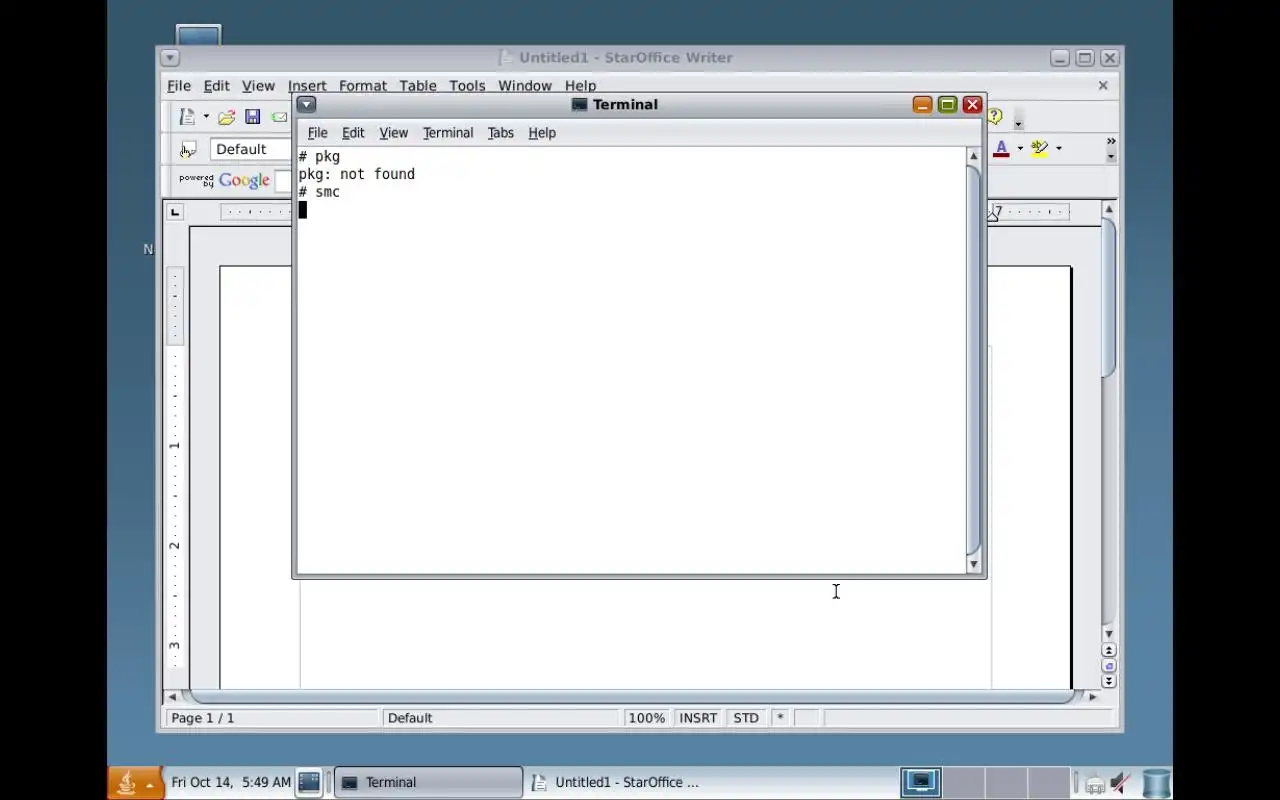Click the 100% zoom status field
Viewport: 1280px width, 800px height.
point(647,718)
